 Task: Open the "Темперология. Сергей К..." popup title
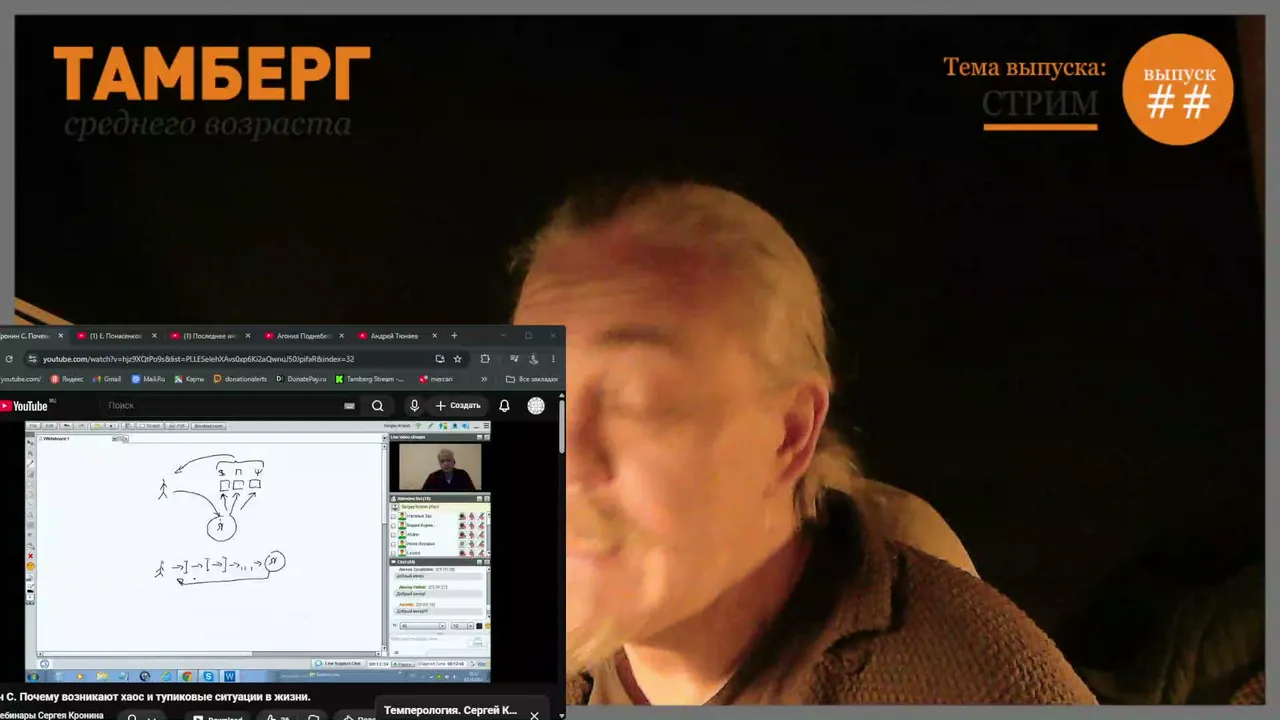click(450, 710)
